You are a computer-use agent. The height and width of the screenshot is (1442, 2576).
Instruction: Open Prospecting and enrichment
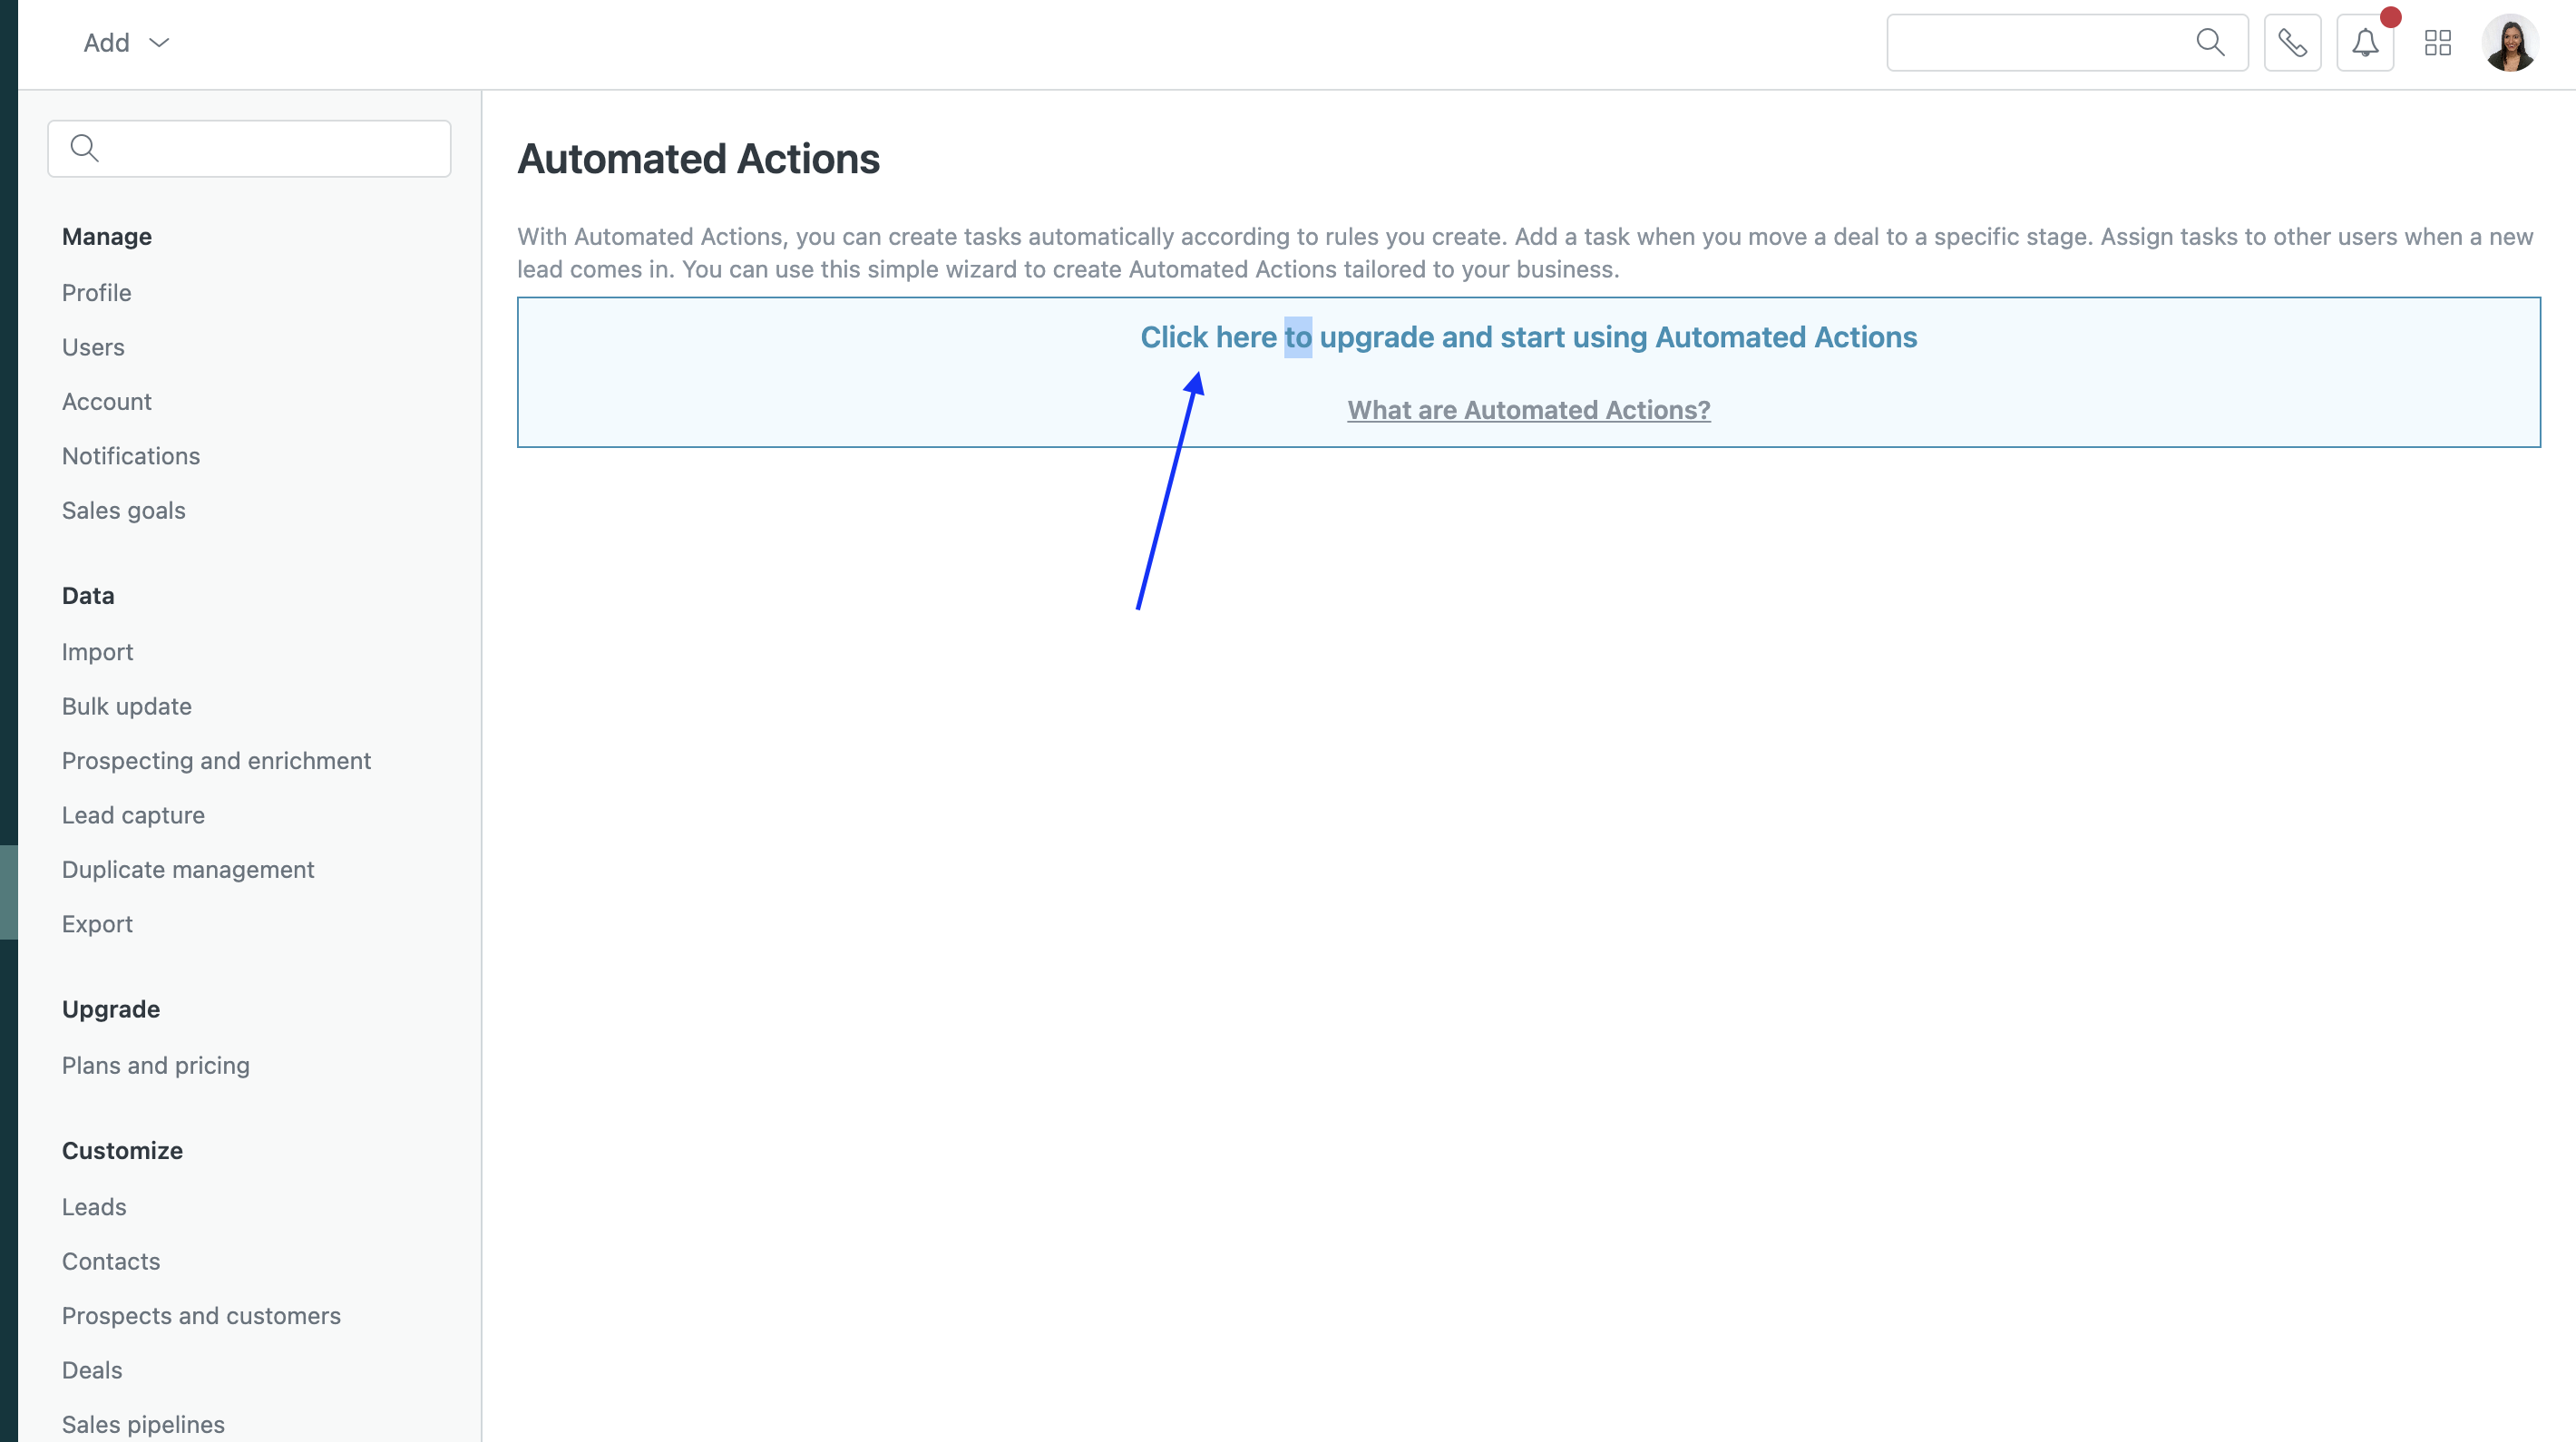pos(216,761)
